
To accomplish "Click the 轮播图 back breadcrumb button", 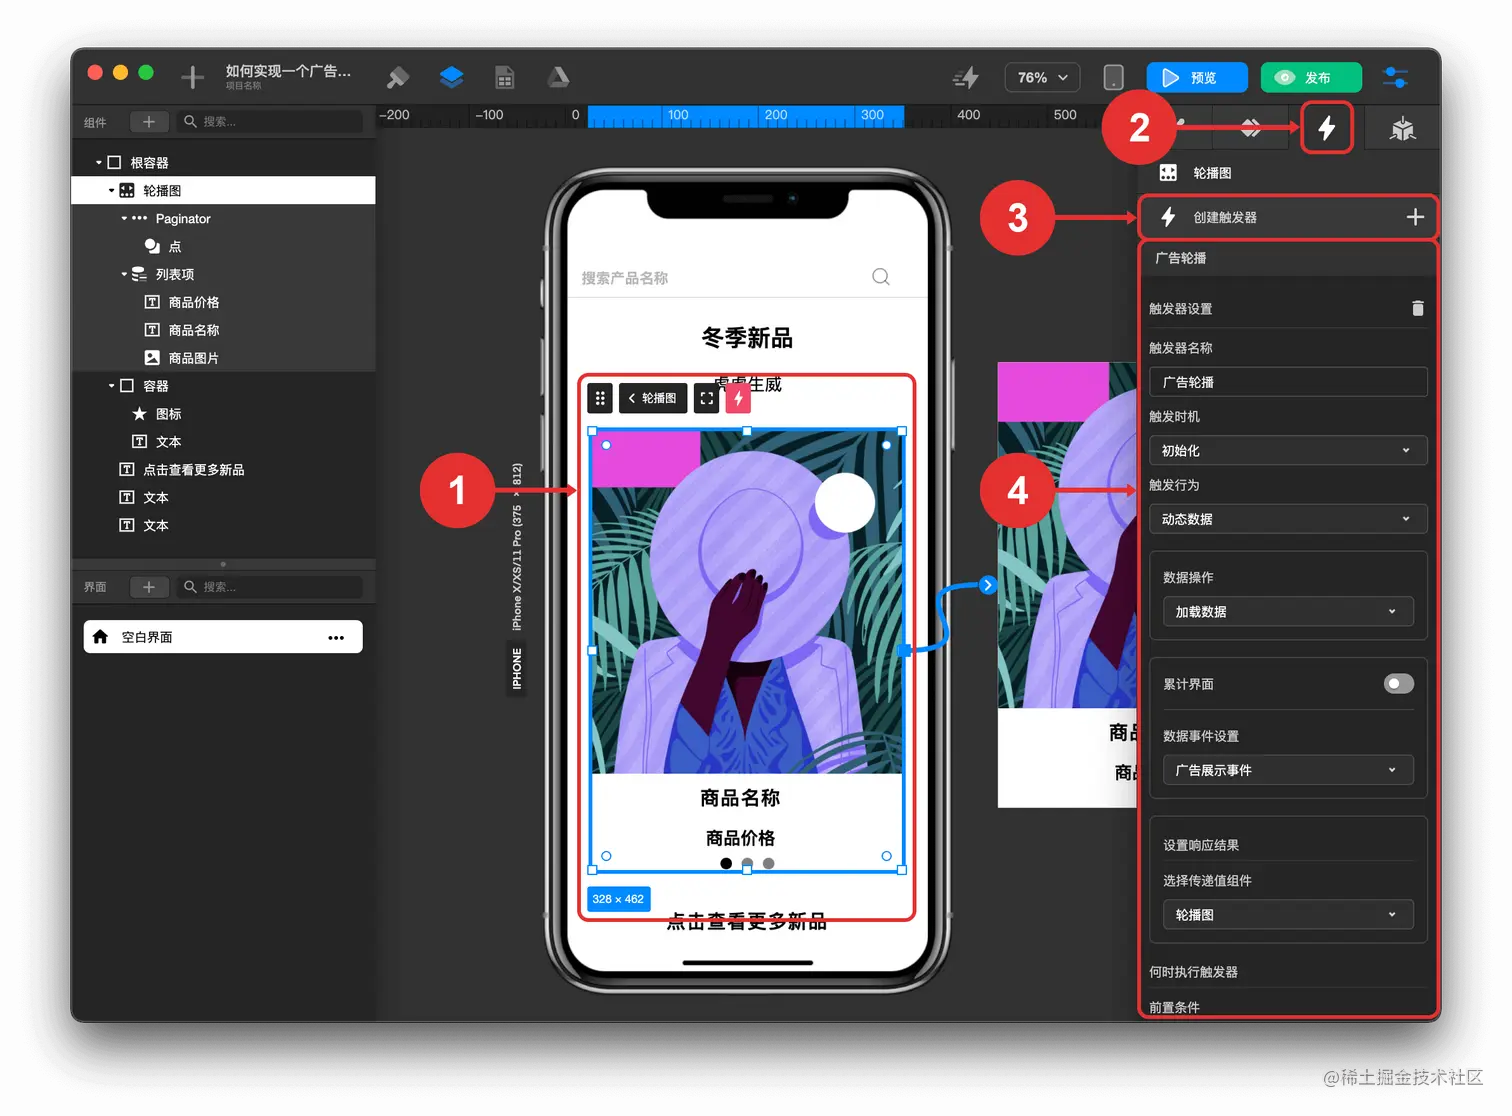I will click(653, 398).
